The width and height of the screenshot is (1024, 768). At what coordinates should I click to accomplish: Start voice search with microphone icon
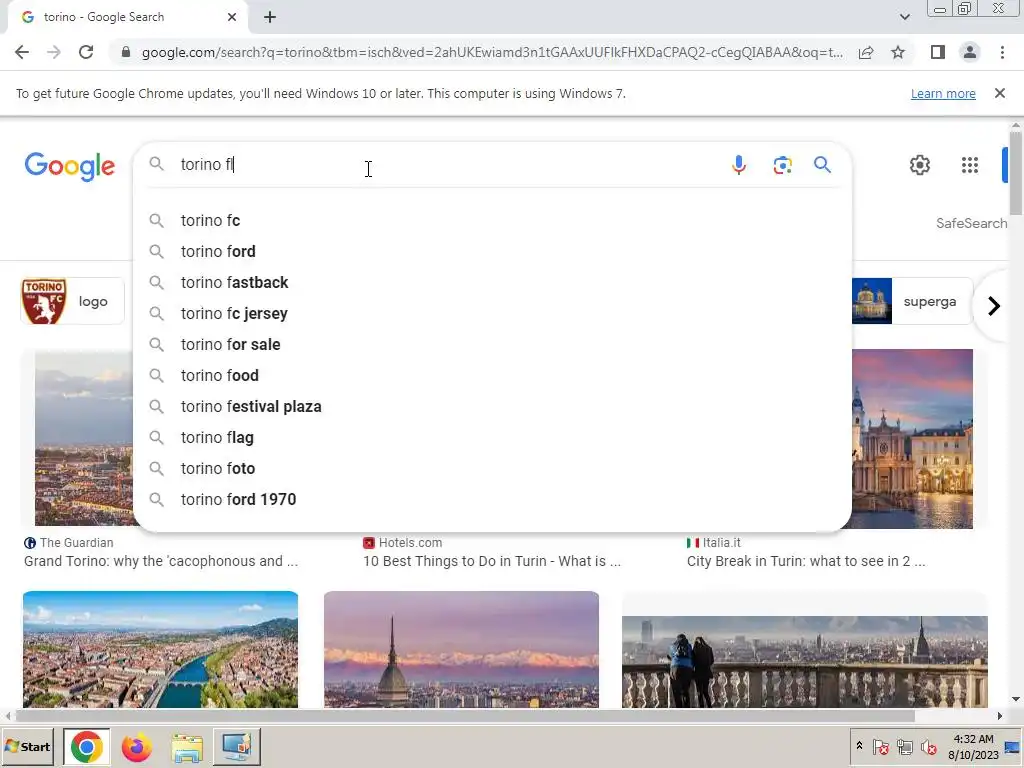click(x=739, y=165)
